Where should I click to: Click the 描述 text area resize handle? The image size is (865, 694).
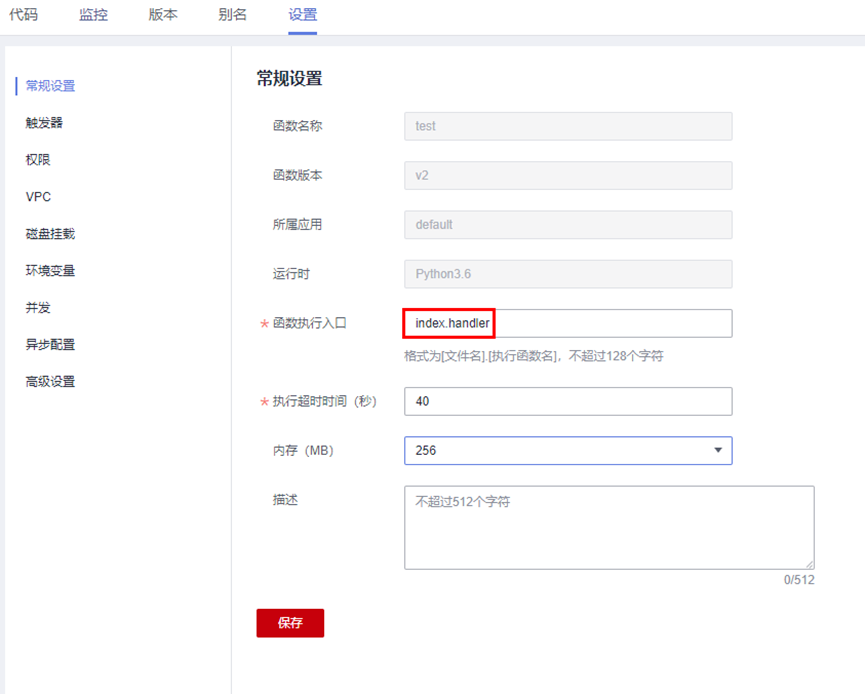pyautogui.click(x=809, y=564)
